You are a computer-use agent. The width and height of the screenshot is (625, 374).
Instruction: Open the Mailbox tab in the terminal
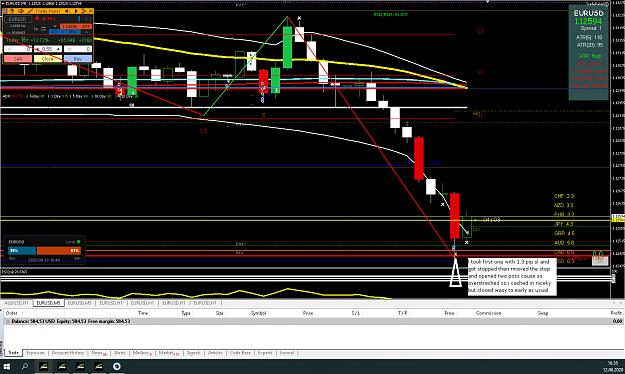click(142, 353)
